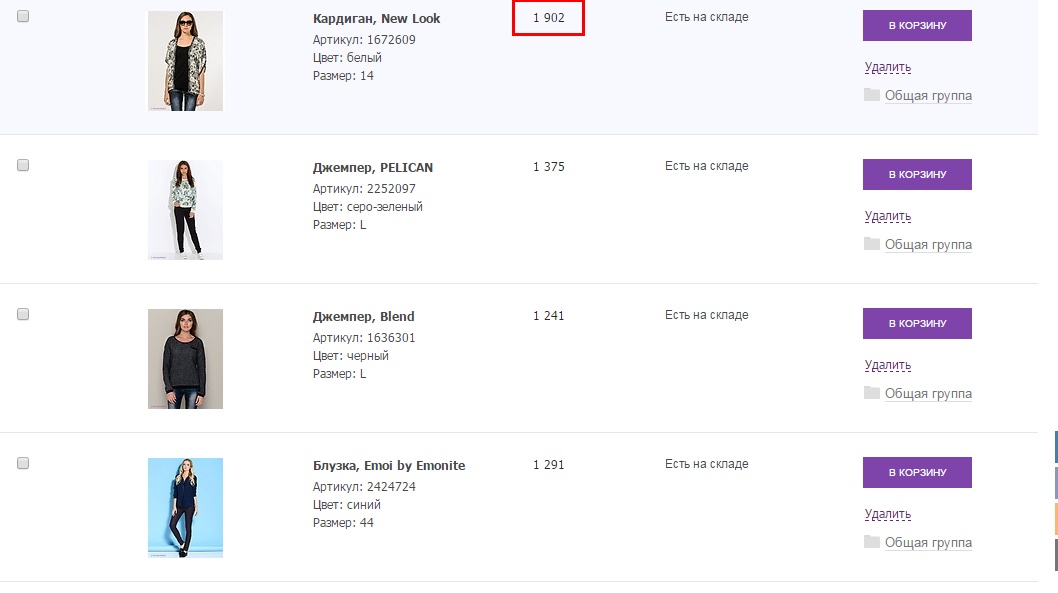Screen dimensions: 1058x593
Task: Open Кардиган, New Look product title
Action: 376,19
